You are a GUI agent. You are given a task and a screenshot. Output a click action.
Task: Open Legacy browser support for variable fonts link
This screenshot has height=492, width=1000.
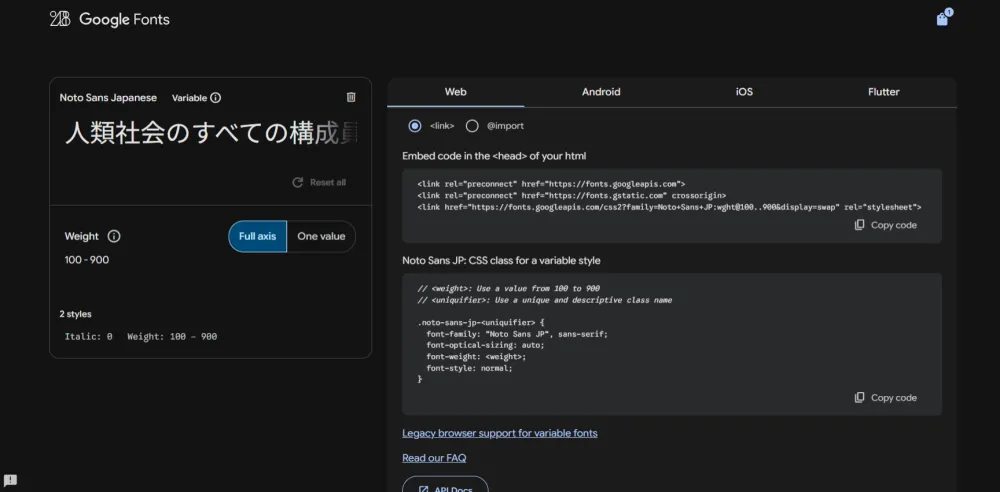499,433
